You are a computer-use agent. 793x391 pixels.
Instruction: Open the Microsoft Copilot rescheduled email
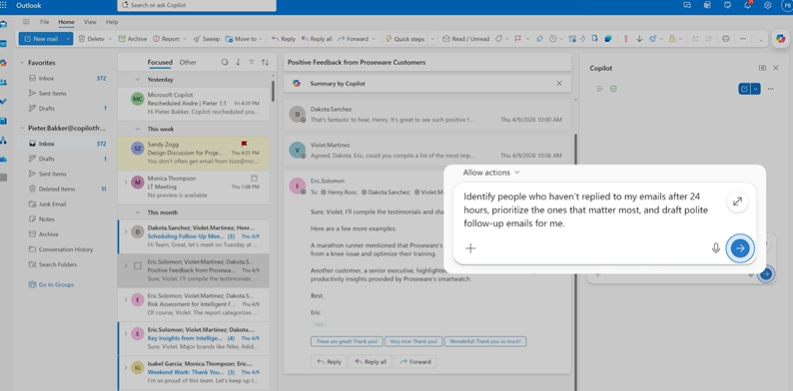coord(194,103)
